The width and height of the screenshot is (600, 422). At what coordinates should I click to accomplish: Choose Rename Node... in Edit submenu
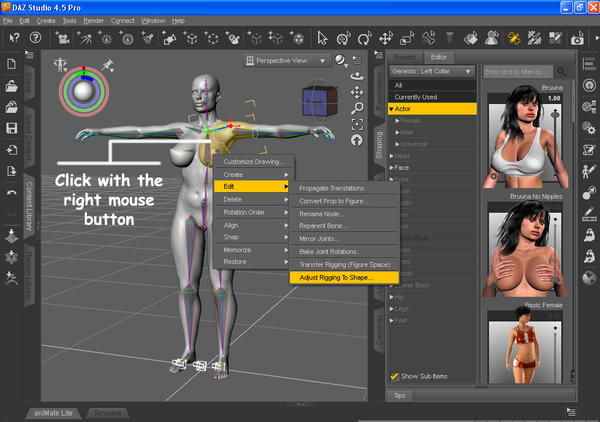[344, 214]
